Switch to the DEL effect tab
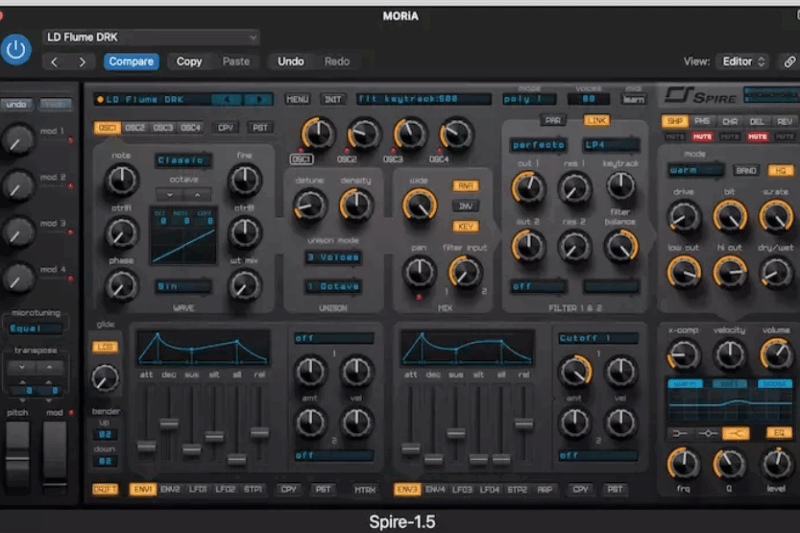The image size is (800, 533). click(757, 121)
